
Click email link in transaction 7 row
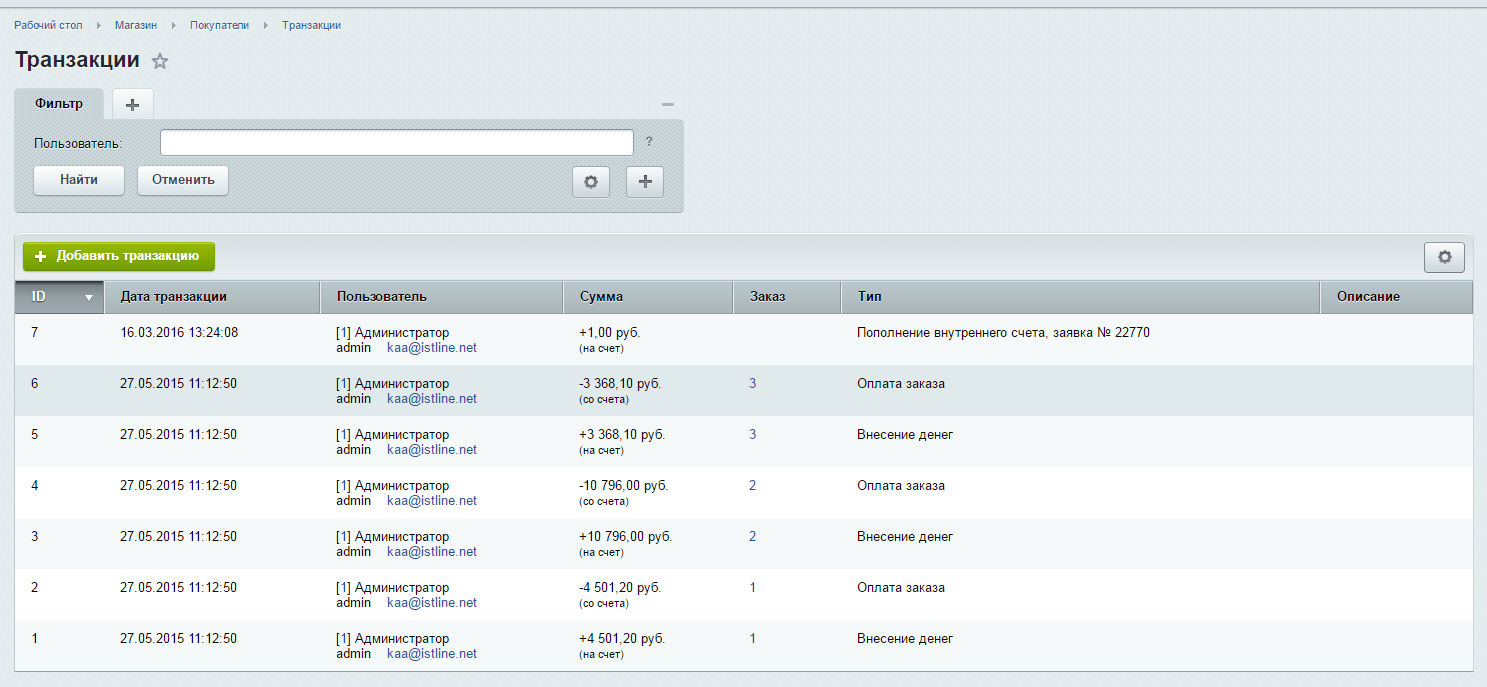click(431, 348)
